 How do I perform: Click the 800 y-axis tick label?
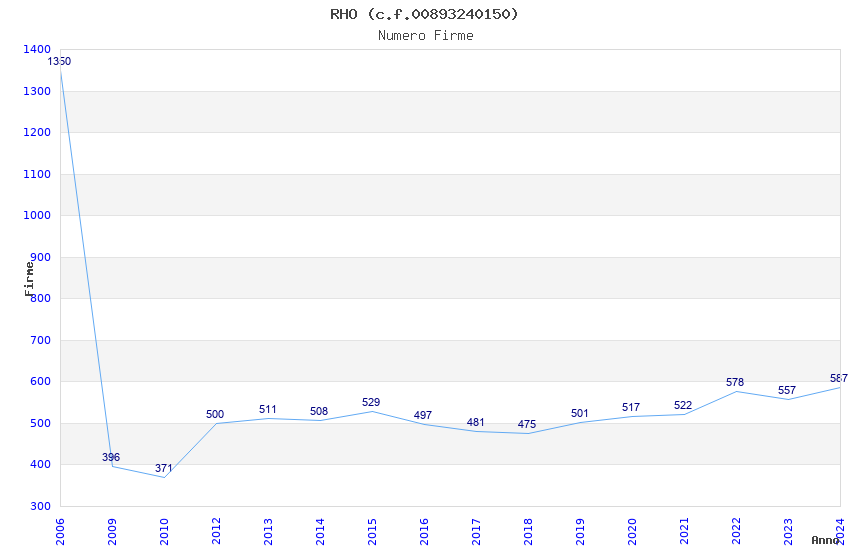[x=40, y=298]
